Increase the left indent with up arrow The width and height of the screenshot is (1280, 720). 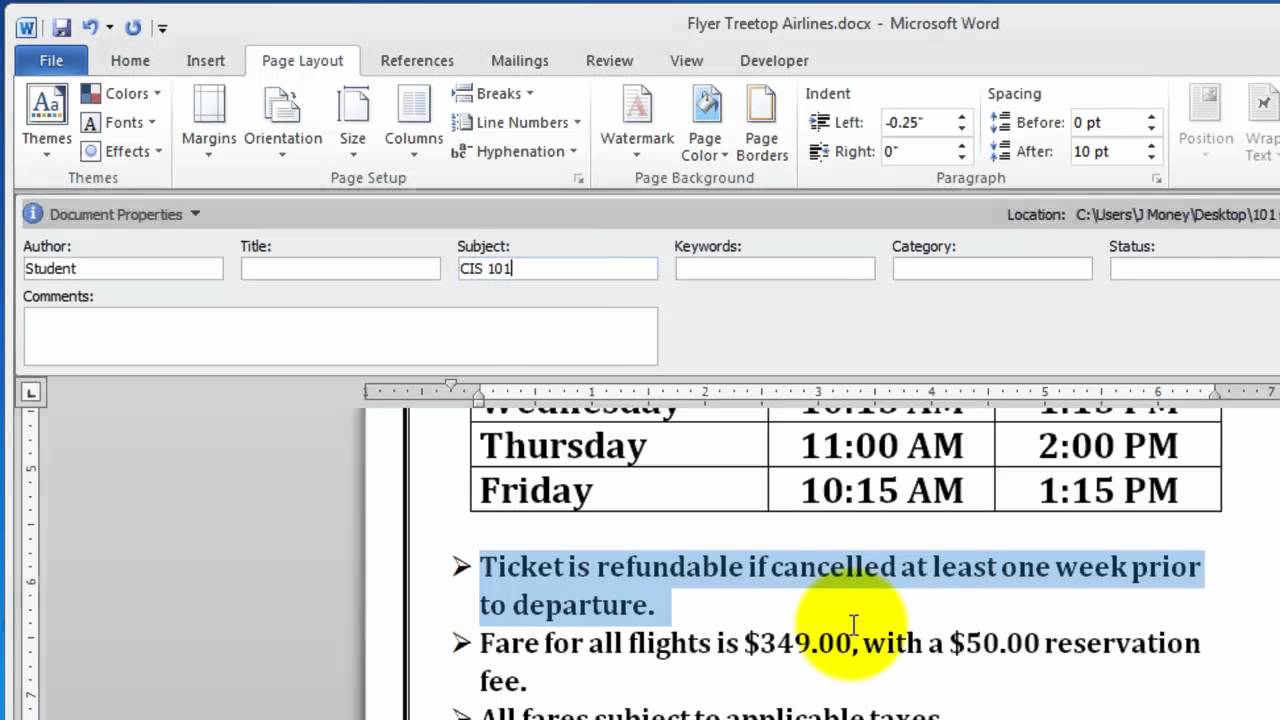[x=962, y=117]
